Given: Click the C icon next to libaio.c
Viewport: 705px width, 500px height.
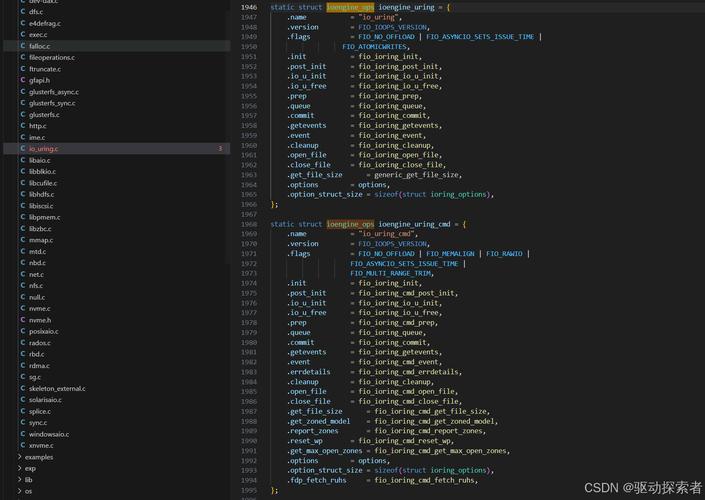Looking at the screenshot, I should coord(22,160).
